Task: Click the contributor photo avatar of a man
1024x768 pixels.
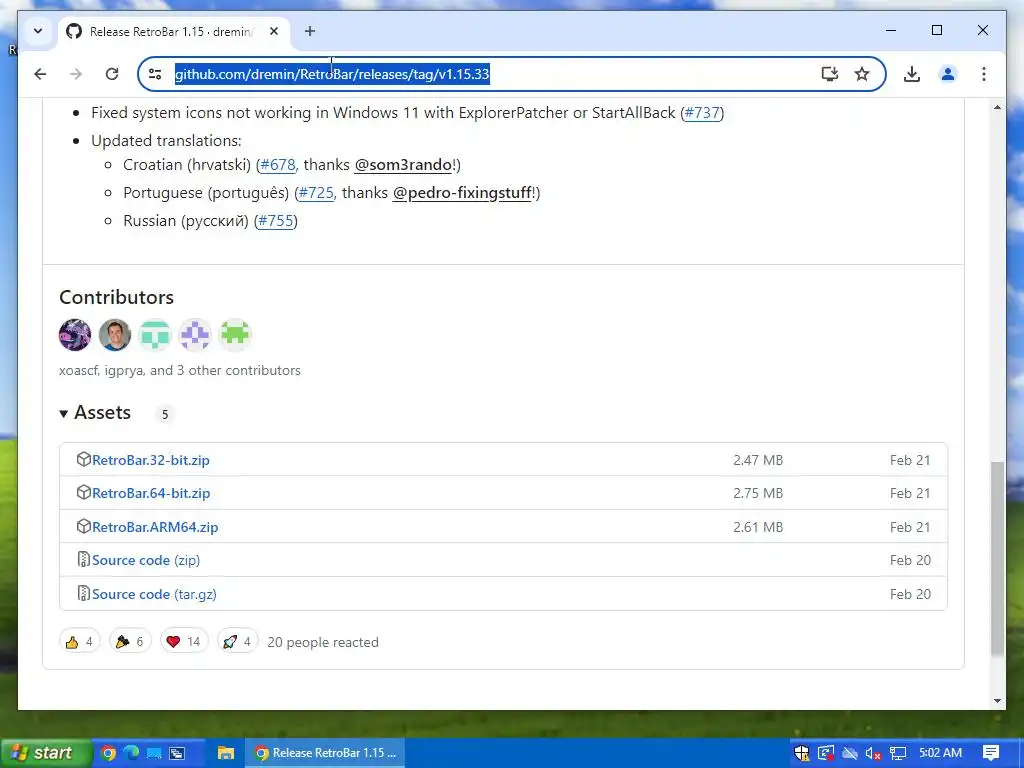Action: [x=115, y=335]
